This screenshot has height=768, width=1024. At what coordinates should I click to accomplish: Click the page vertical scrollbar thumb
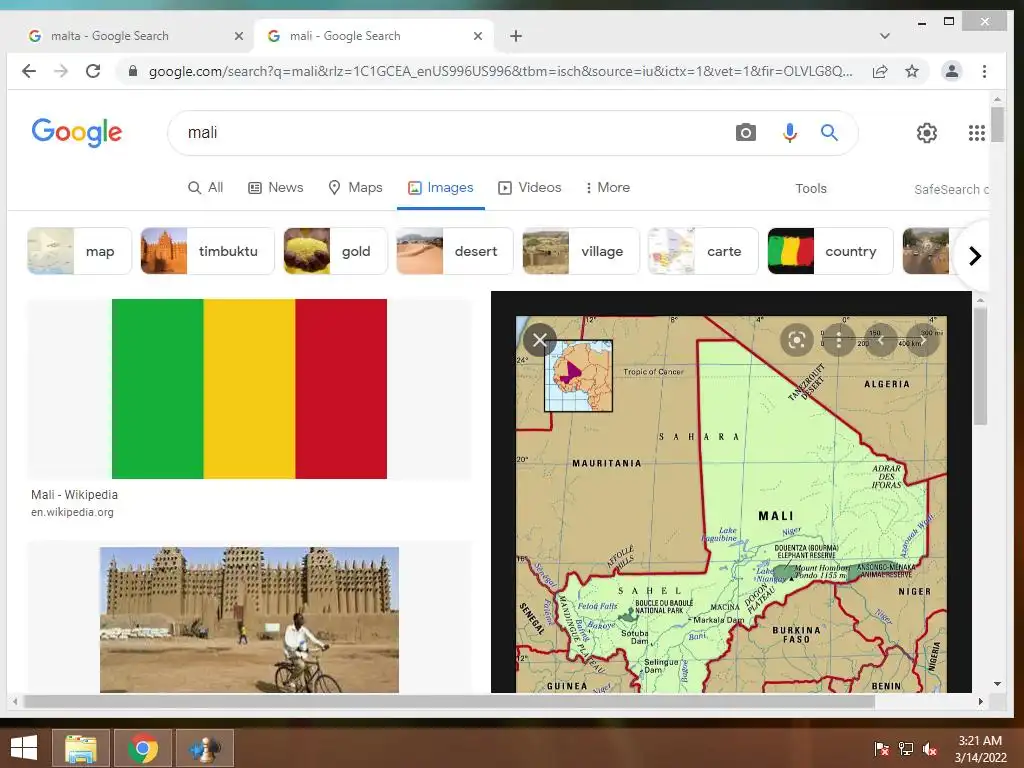coord(997,124)
